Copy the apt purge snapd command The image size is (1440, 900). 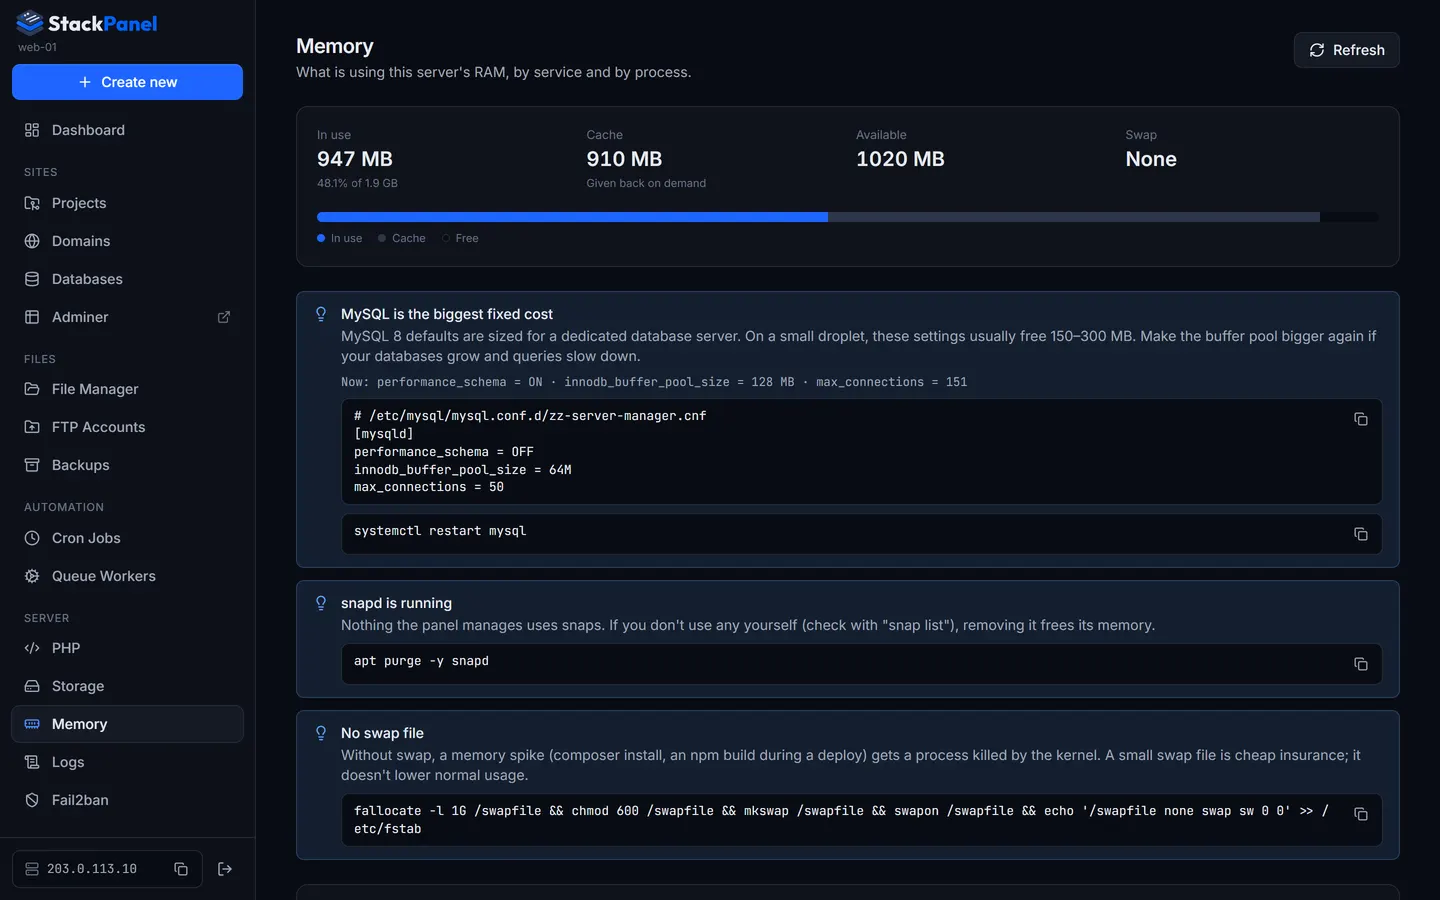[x=1361, y=664]
